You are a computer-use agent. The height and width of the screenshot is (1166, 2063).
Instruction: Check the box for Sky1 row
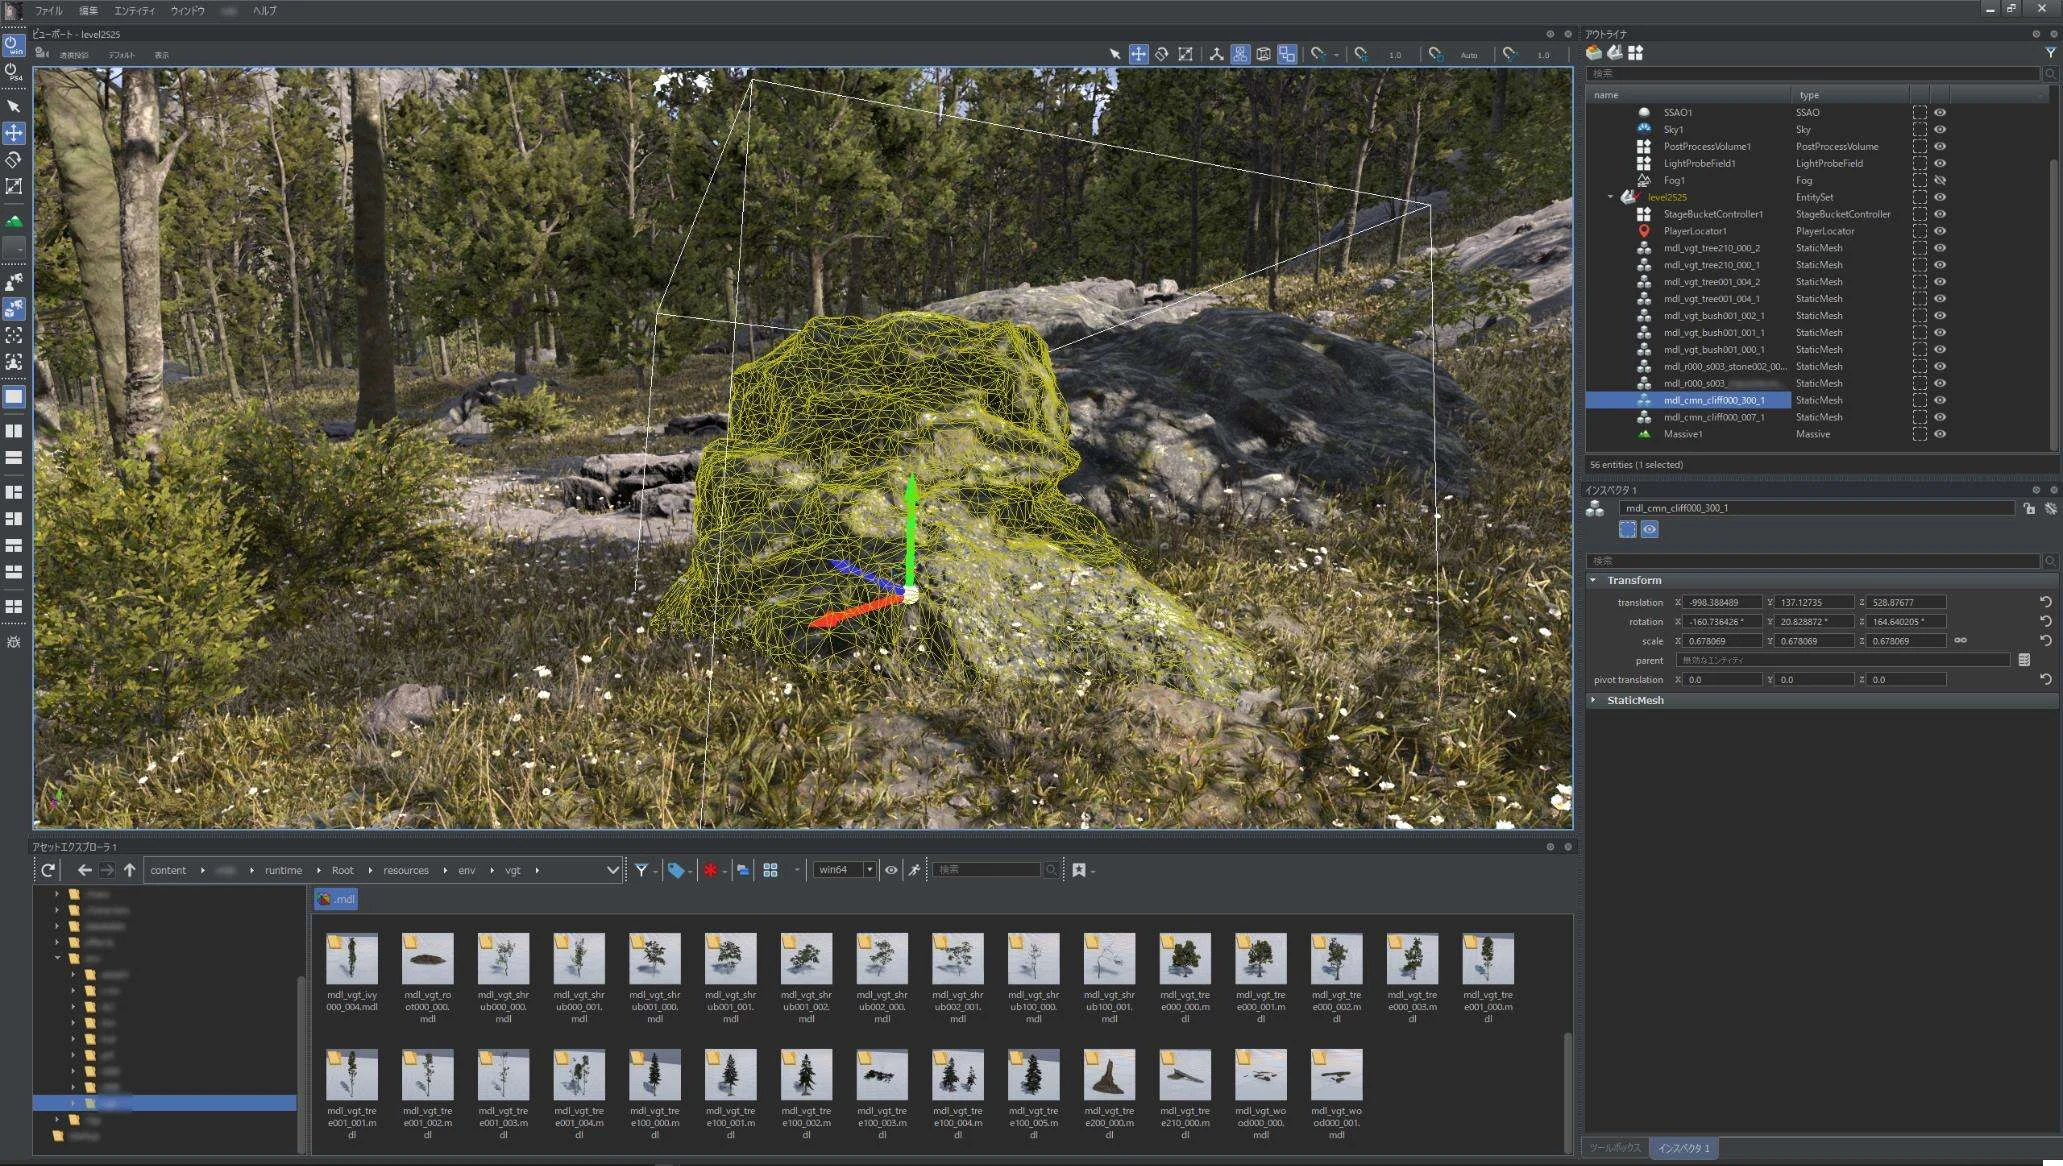click(x=1919, y=129)
